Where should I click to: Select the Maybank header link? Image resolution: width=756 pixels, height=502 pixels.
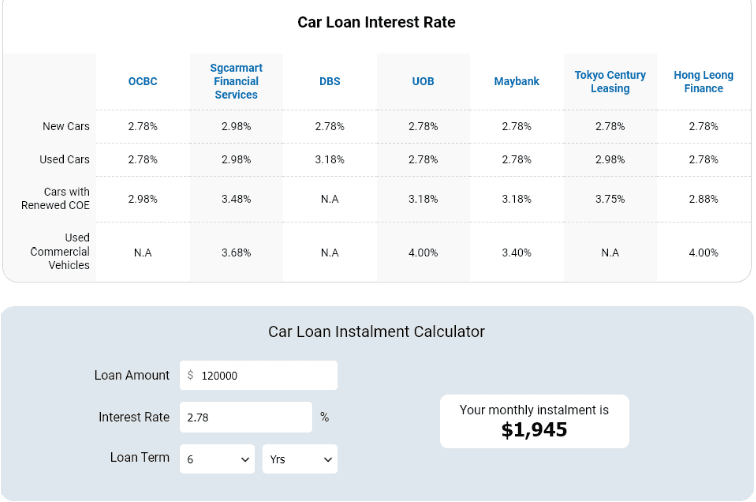point(516,81)
